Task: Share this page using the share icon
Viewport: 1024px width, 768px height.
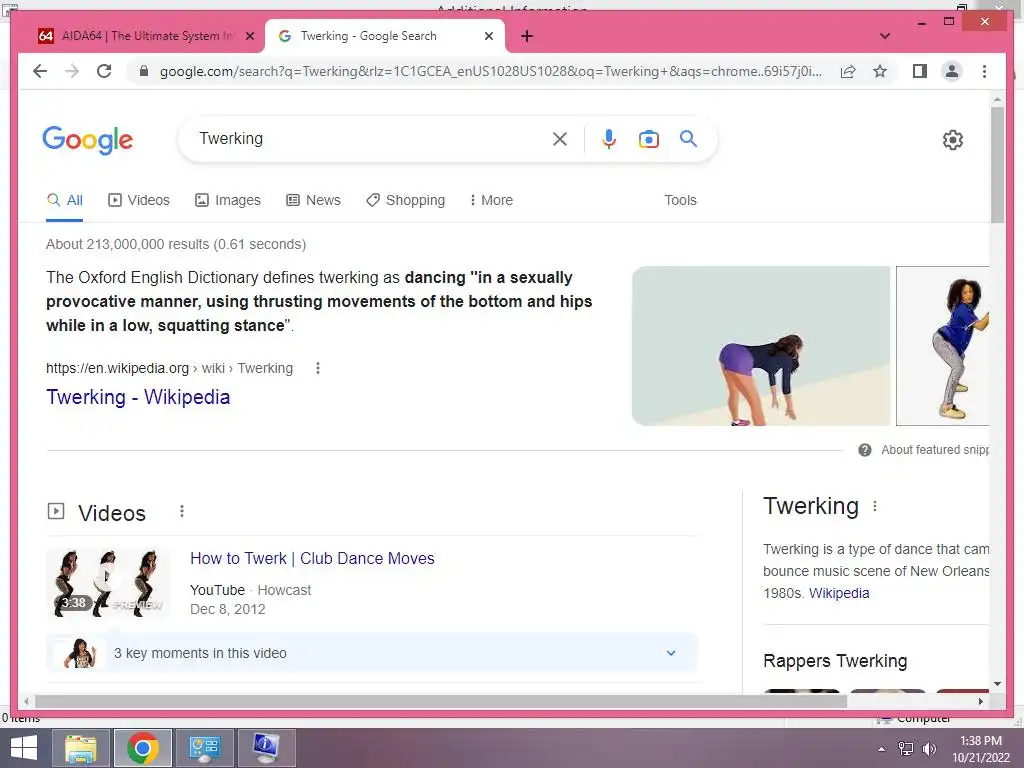Action: click(848, 71)
